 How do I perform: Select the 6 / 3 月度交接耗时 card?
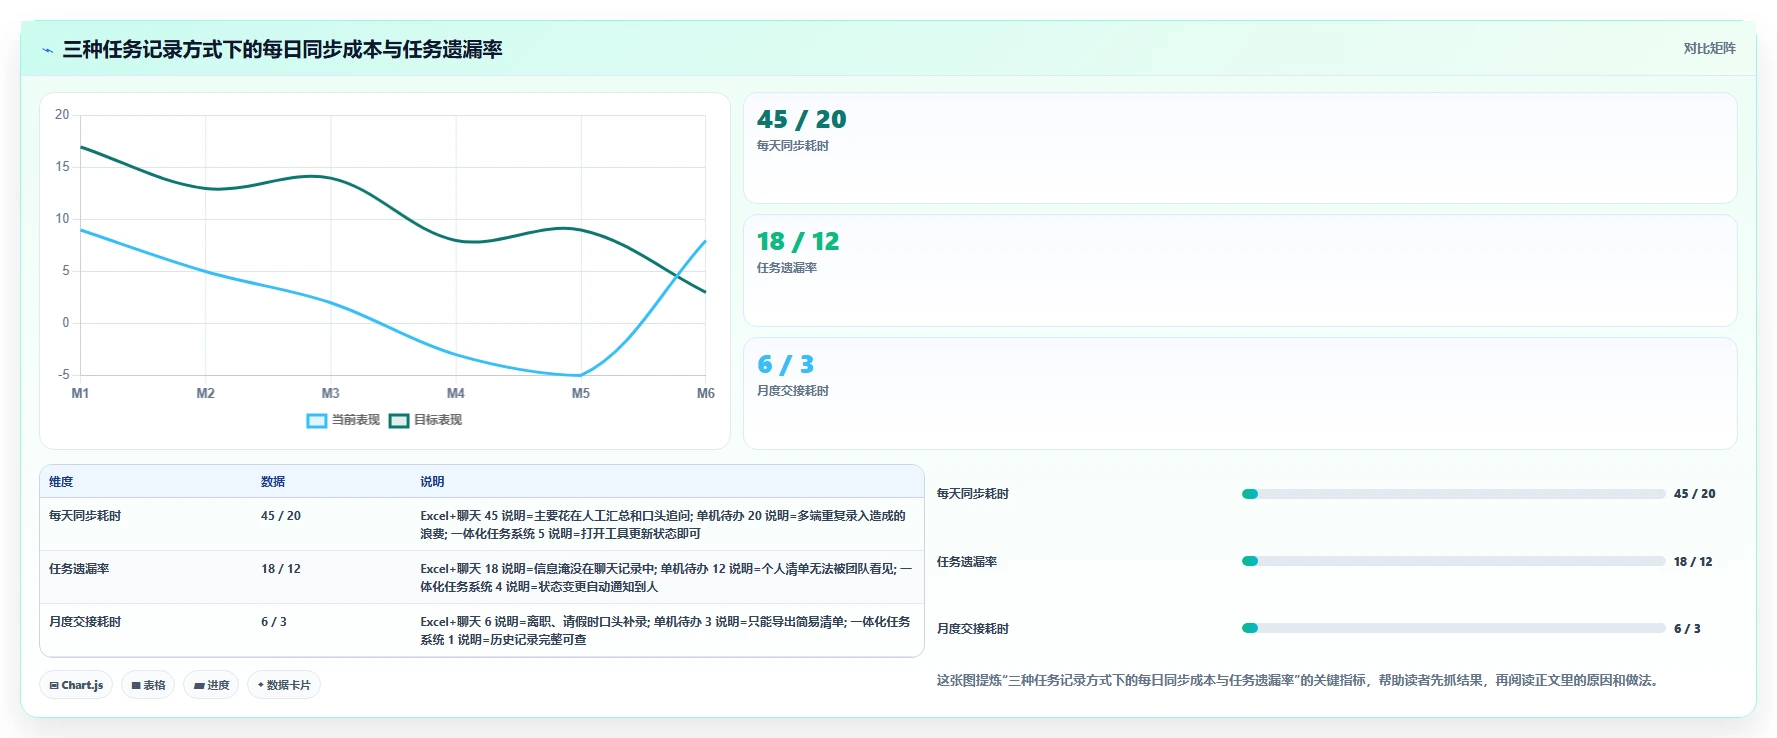1240,393
